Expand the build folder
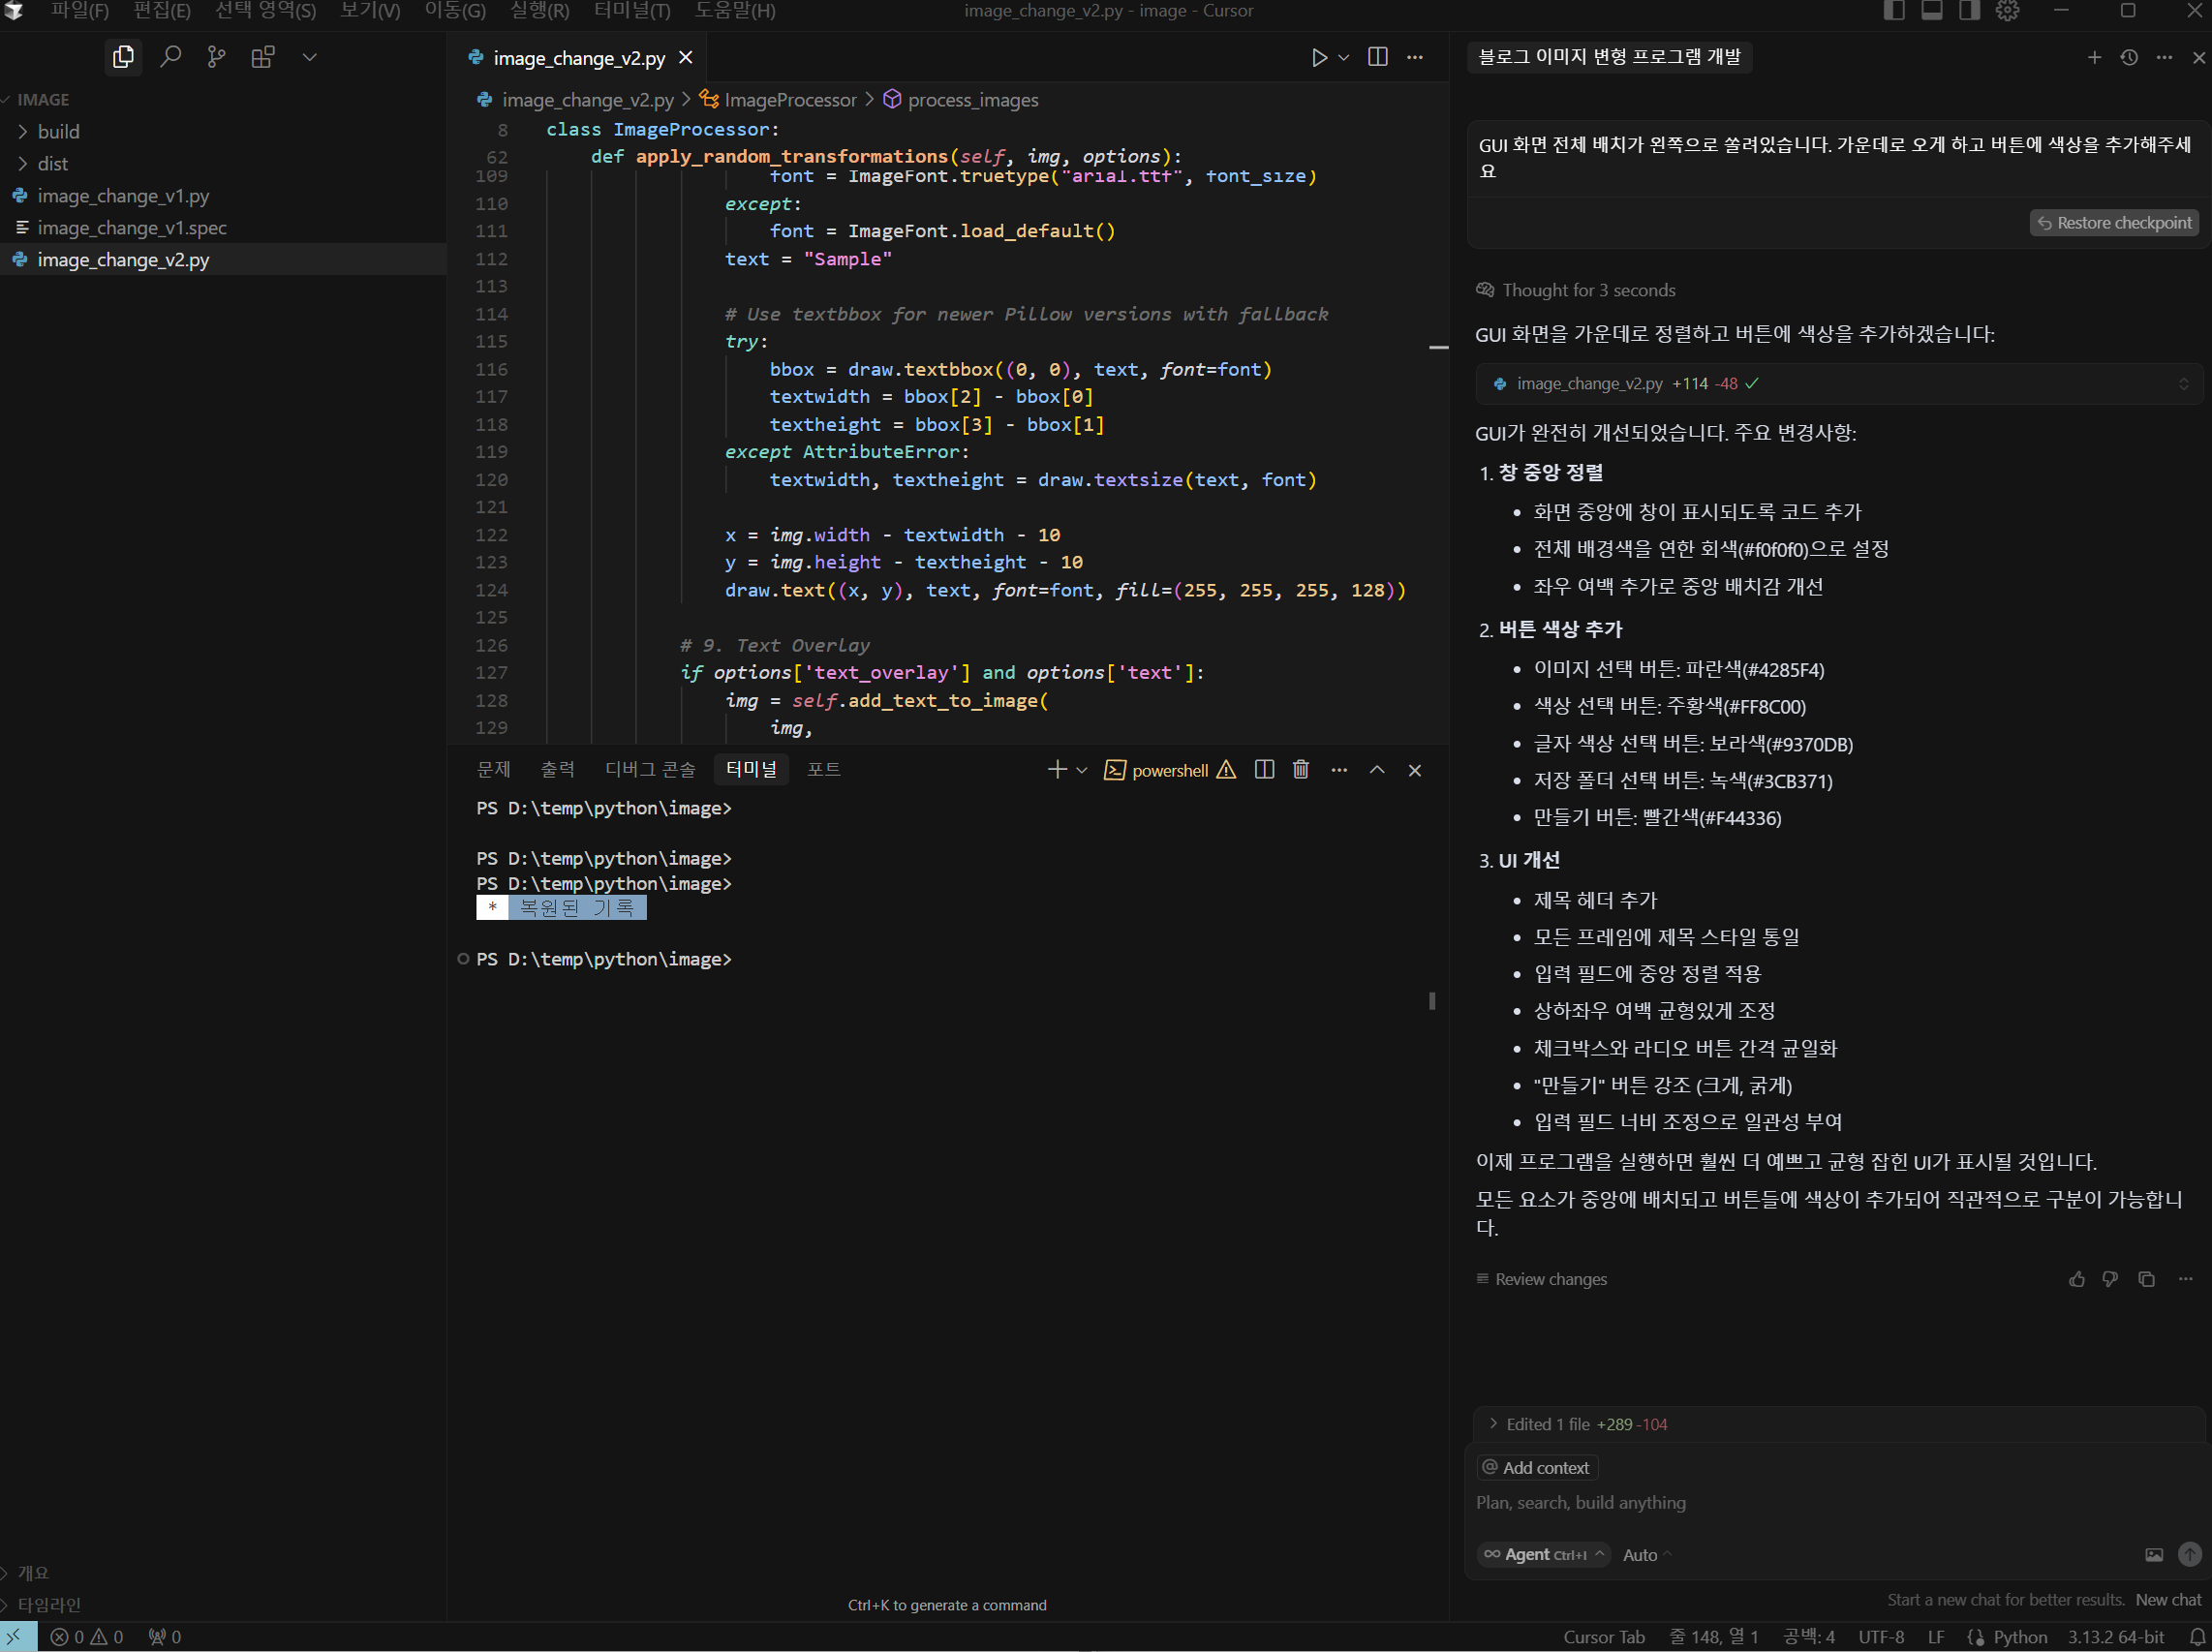This screenshot has width=2212, height=1652. [58, 132]
